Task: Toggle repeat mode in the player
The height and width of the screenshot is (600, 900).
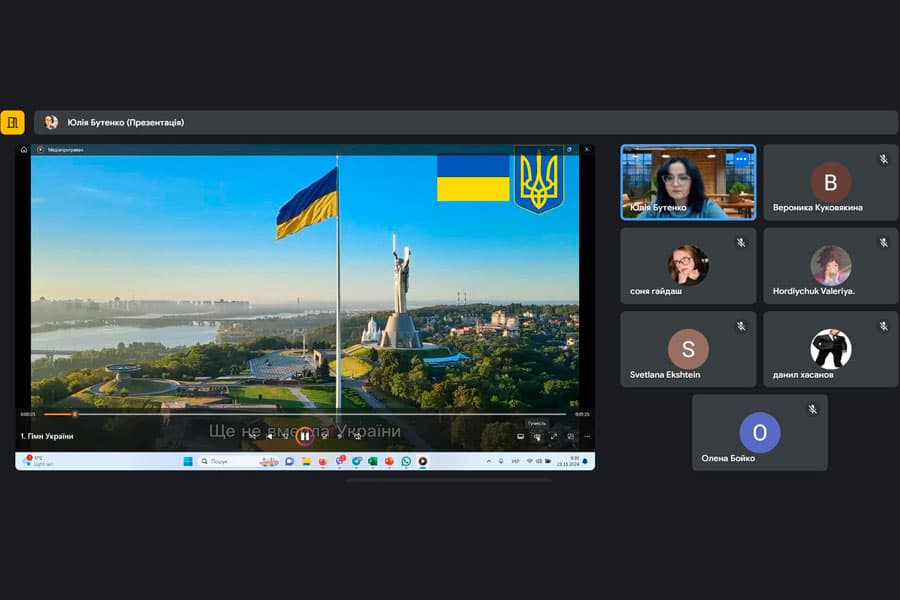Action: tap(358, 436)
